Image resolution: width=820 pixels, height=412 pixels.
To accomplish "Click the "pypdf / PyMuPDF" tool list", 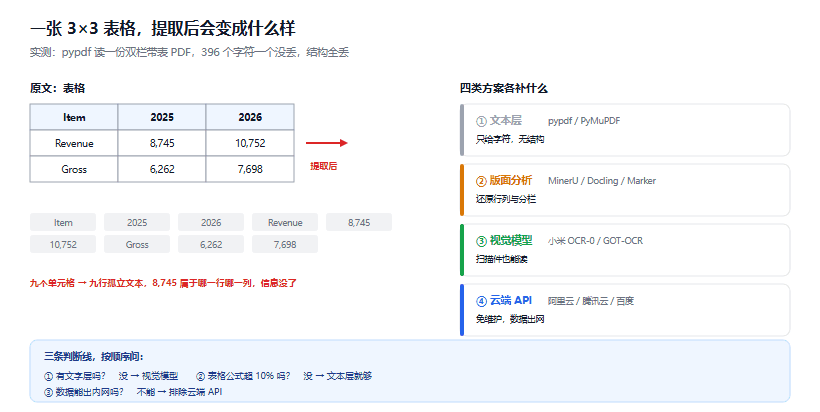I will (584, 121).
